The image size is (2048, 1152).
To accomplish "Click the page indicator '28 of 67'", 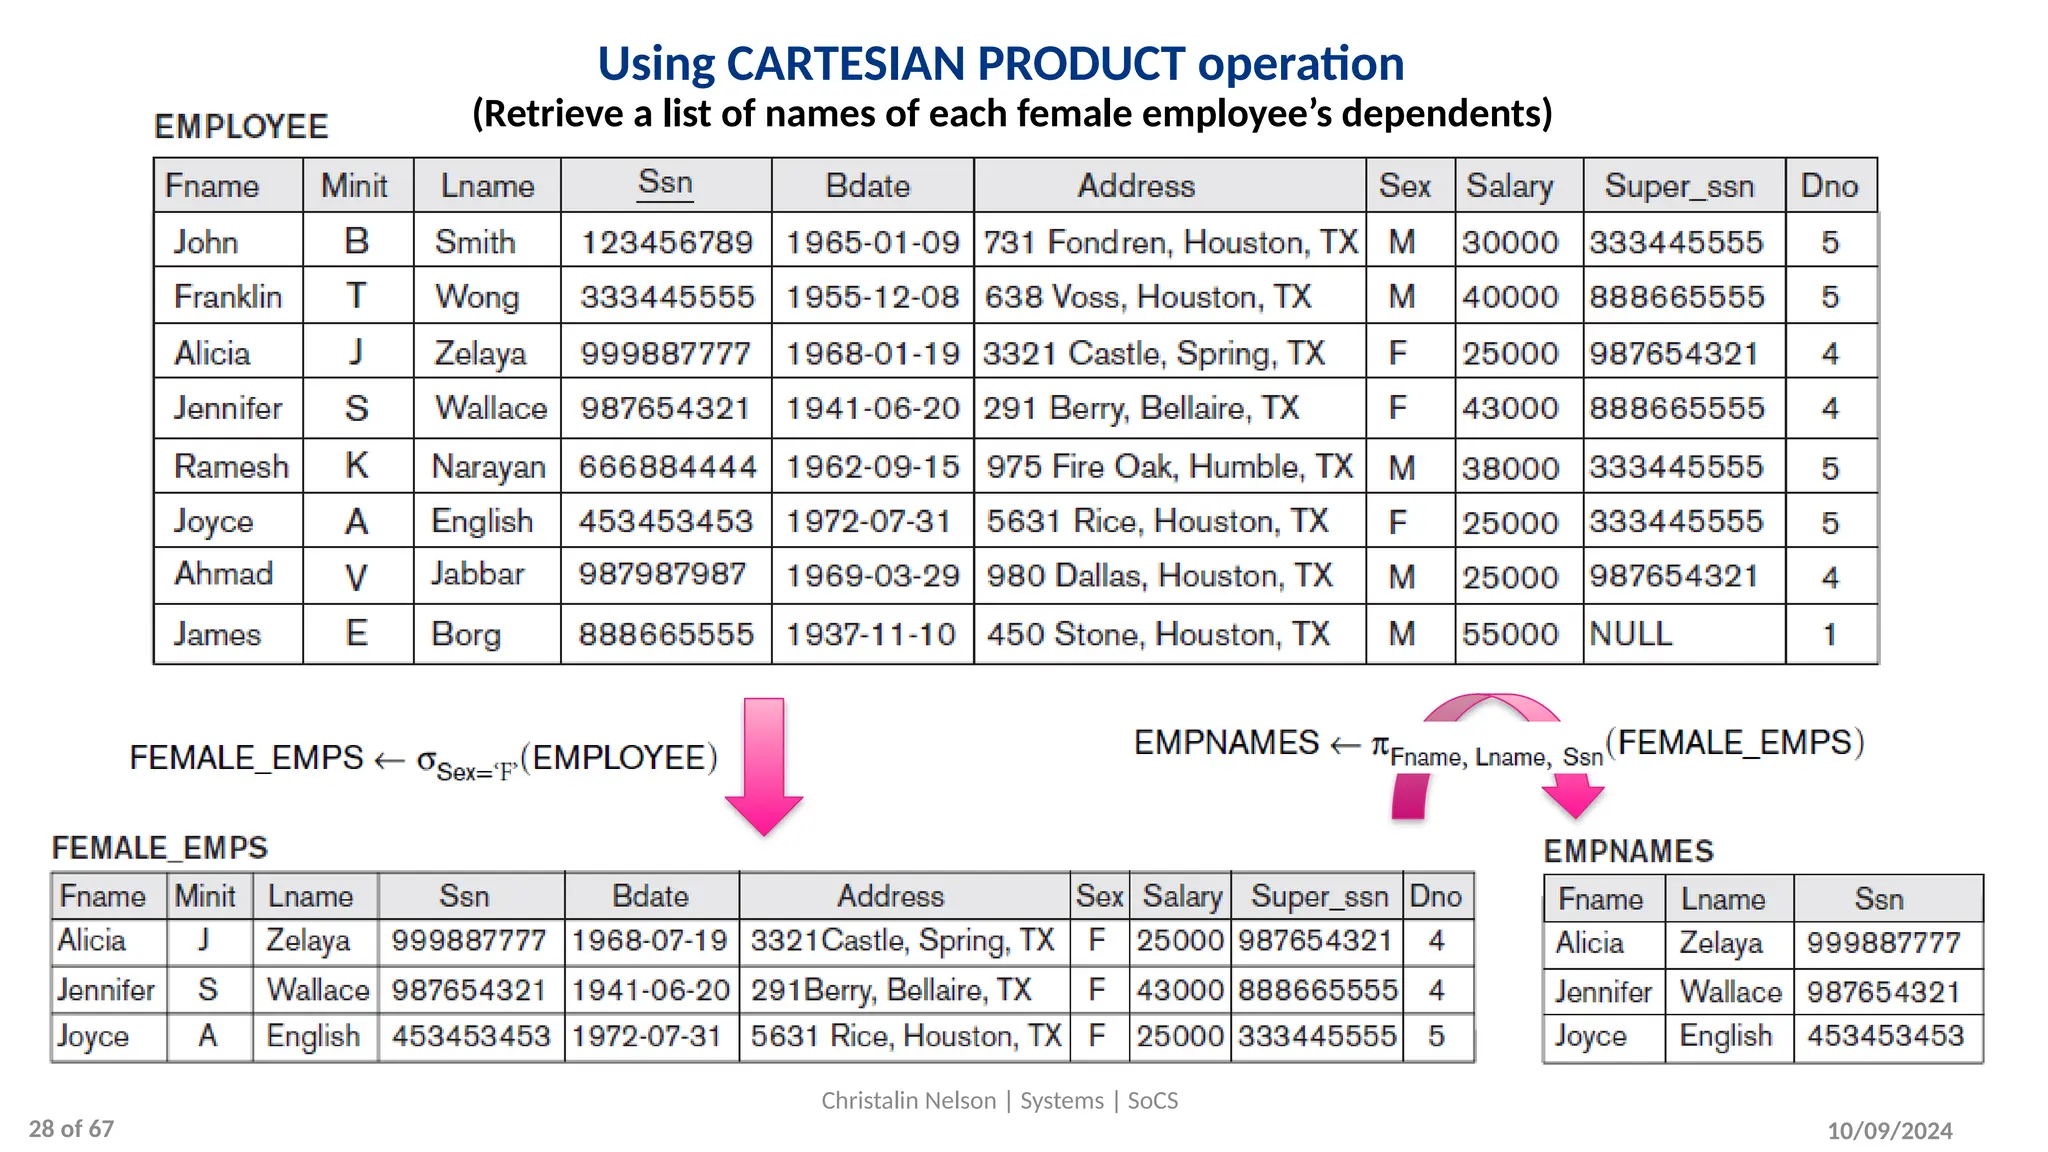I will pyautogui.click(x=72, y=1129).
